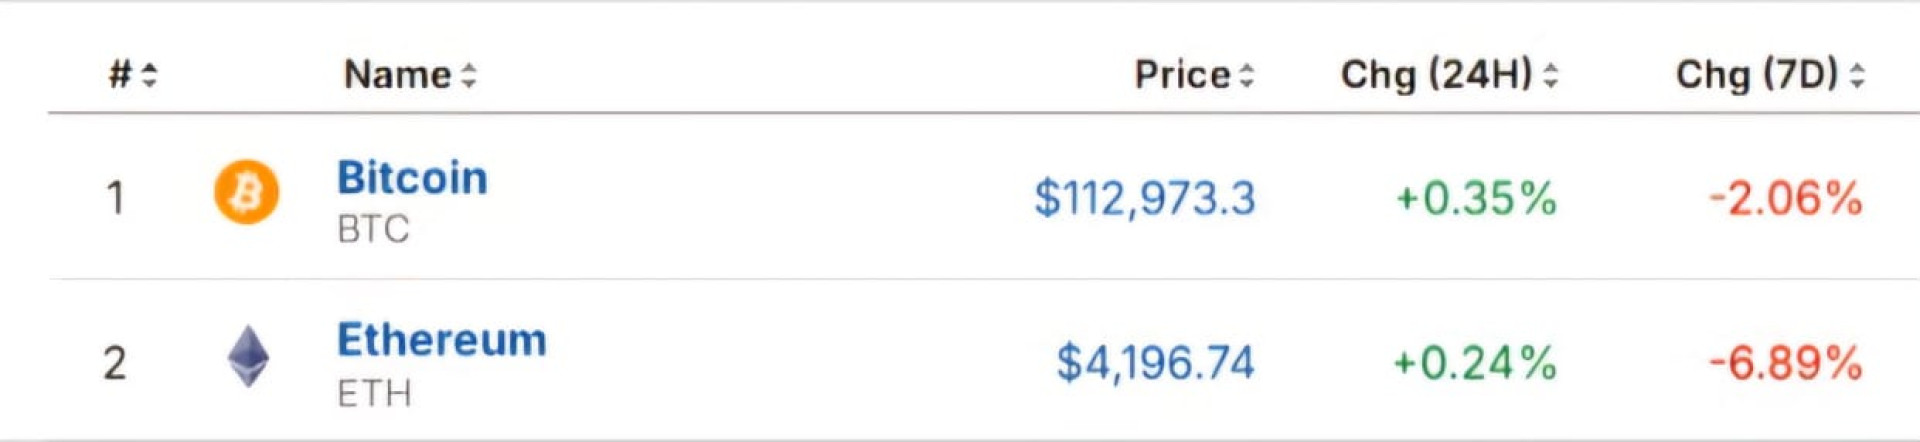Select the Bitcoin price $112,973.3
The height and width of the screenshot is (442, 1920).
1144,198
